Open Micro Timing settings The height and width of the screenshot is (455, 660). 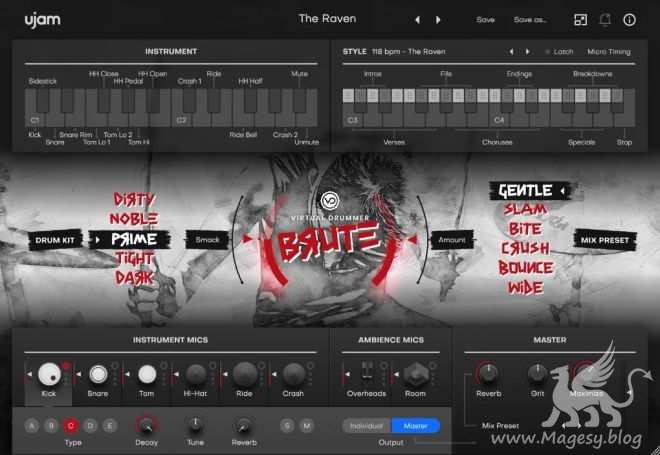coord(609,52)
